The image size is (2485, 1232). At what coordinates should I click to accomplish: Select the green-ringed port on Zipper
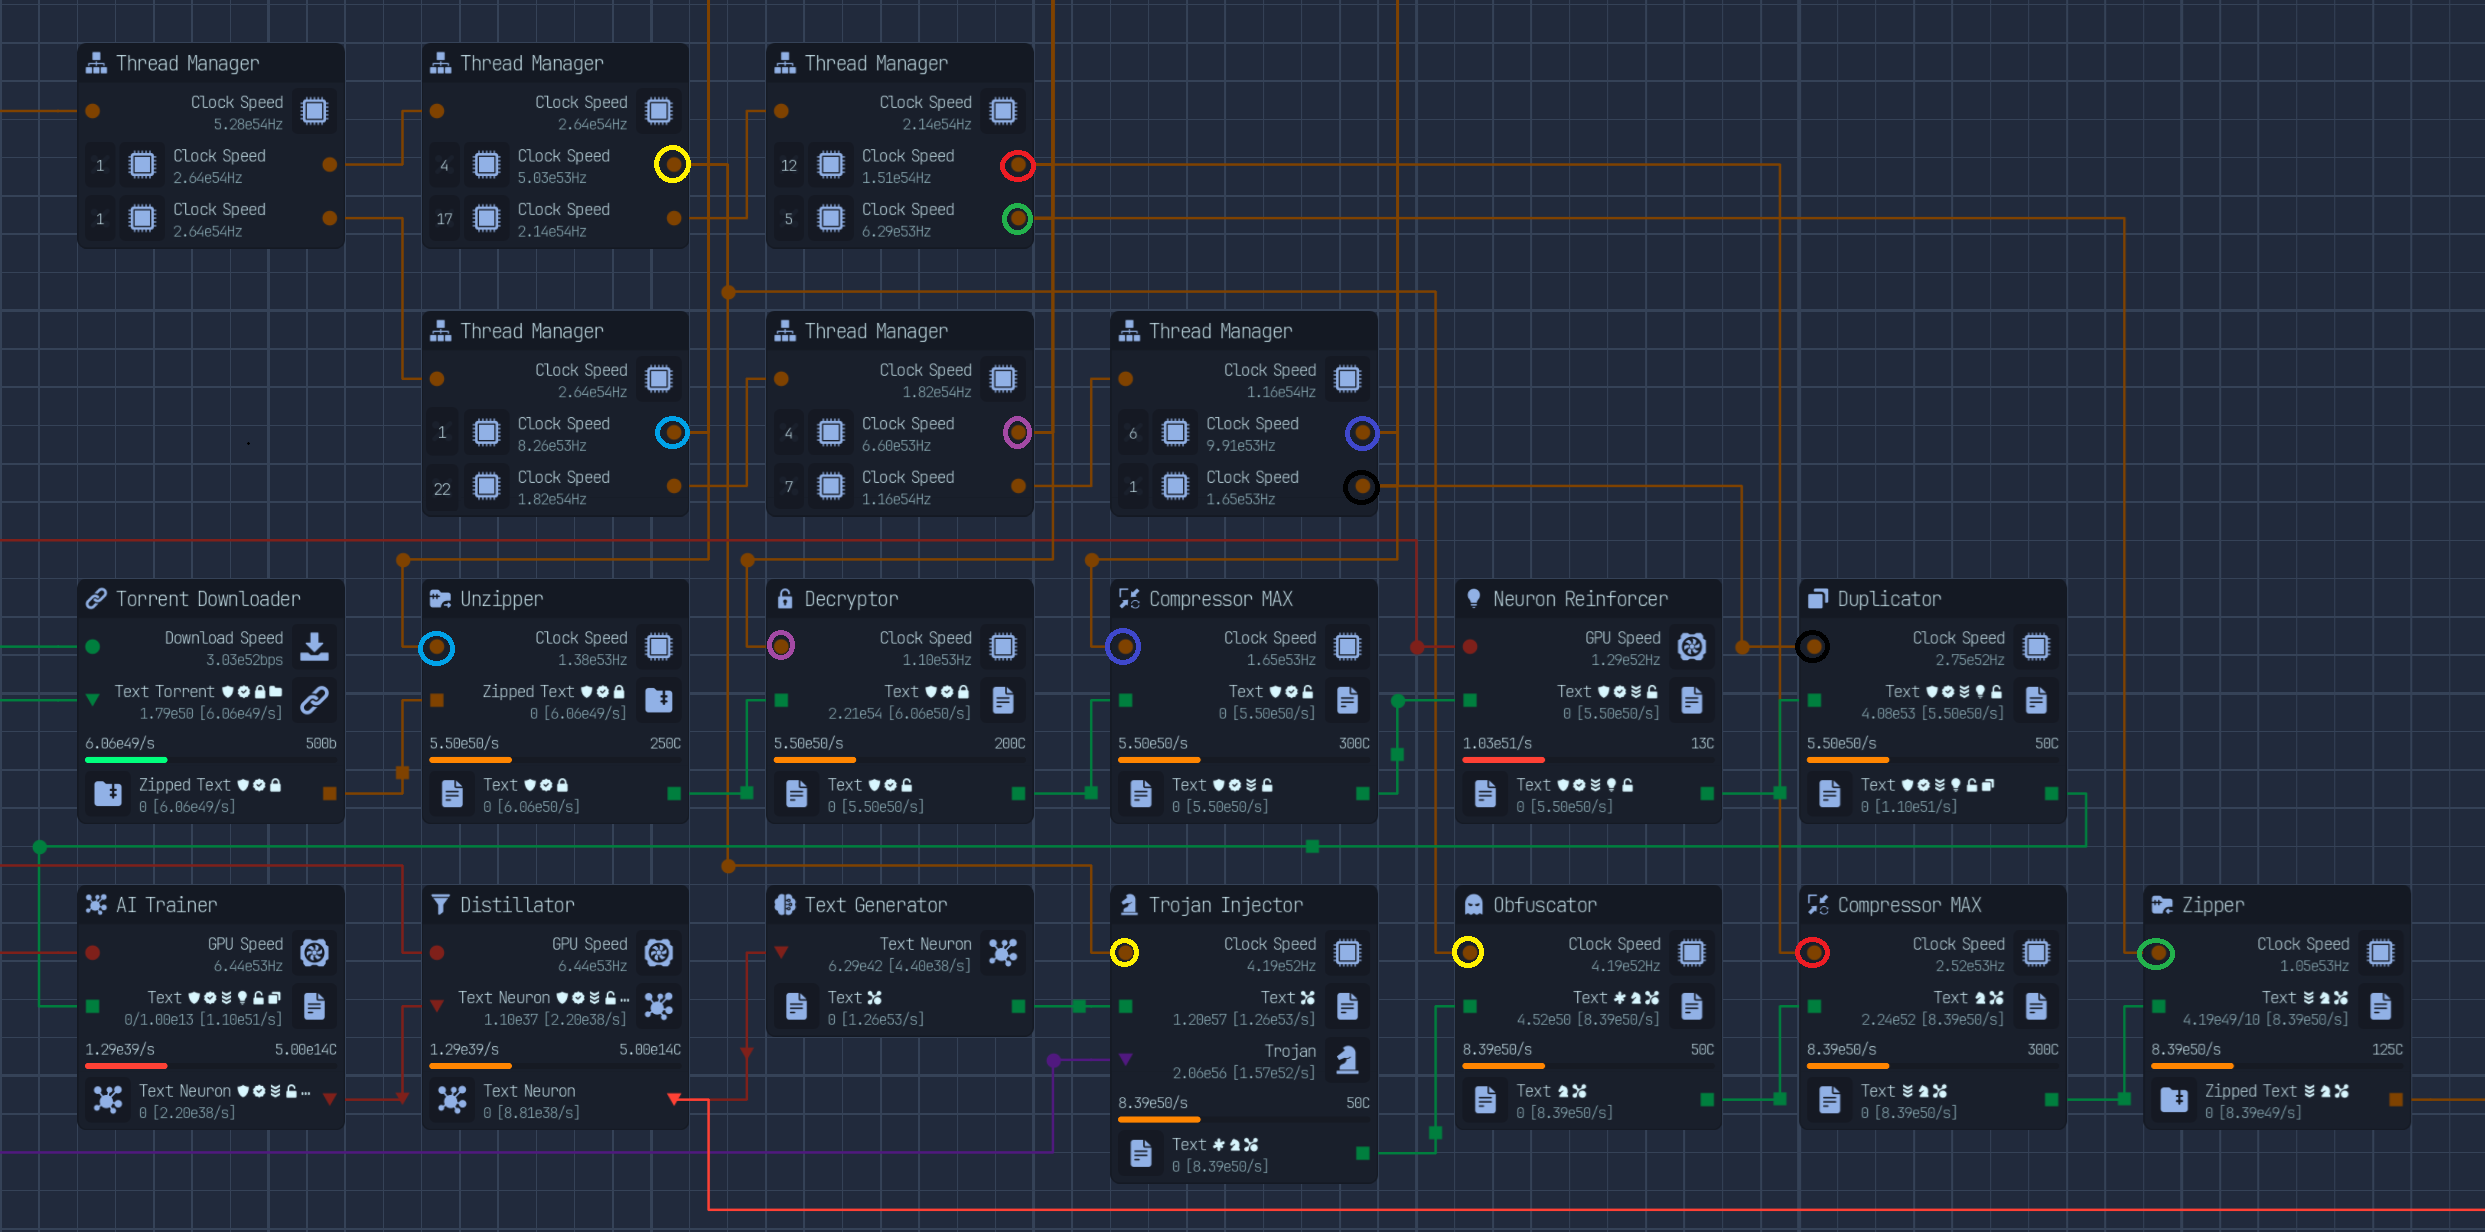click(x=2157, y=953)
